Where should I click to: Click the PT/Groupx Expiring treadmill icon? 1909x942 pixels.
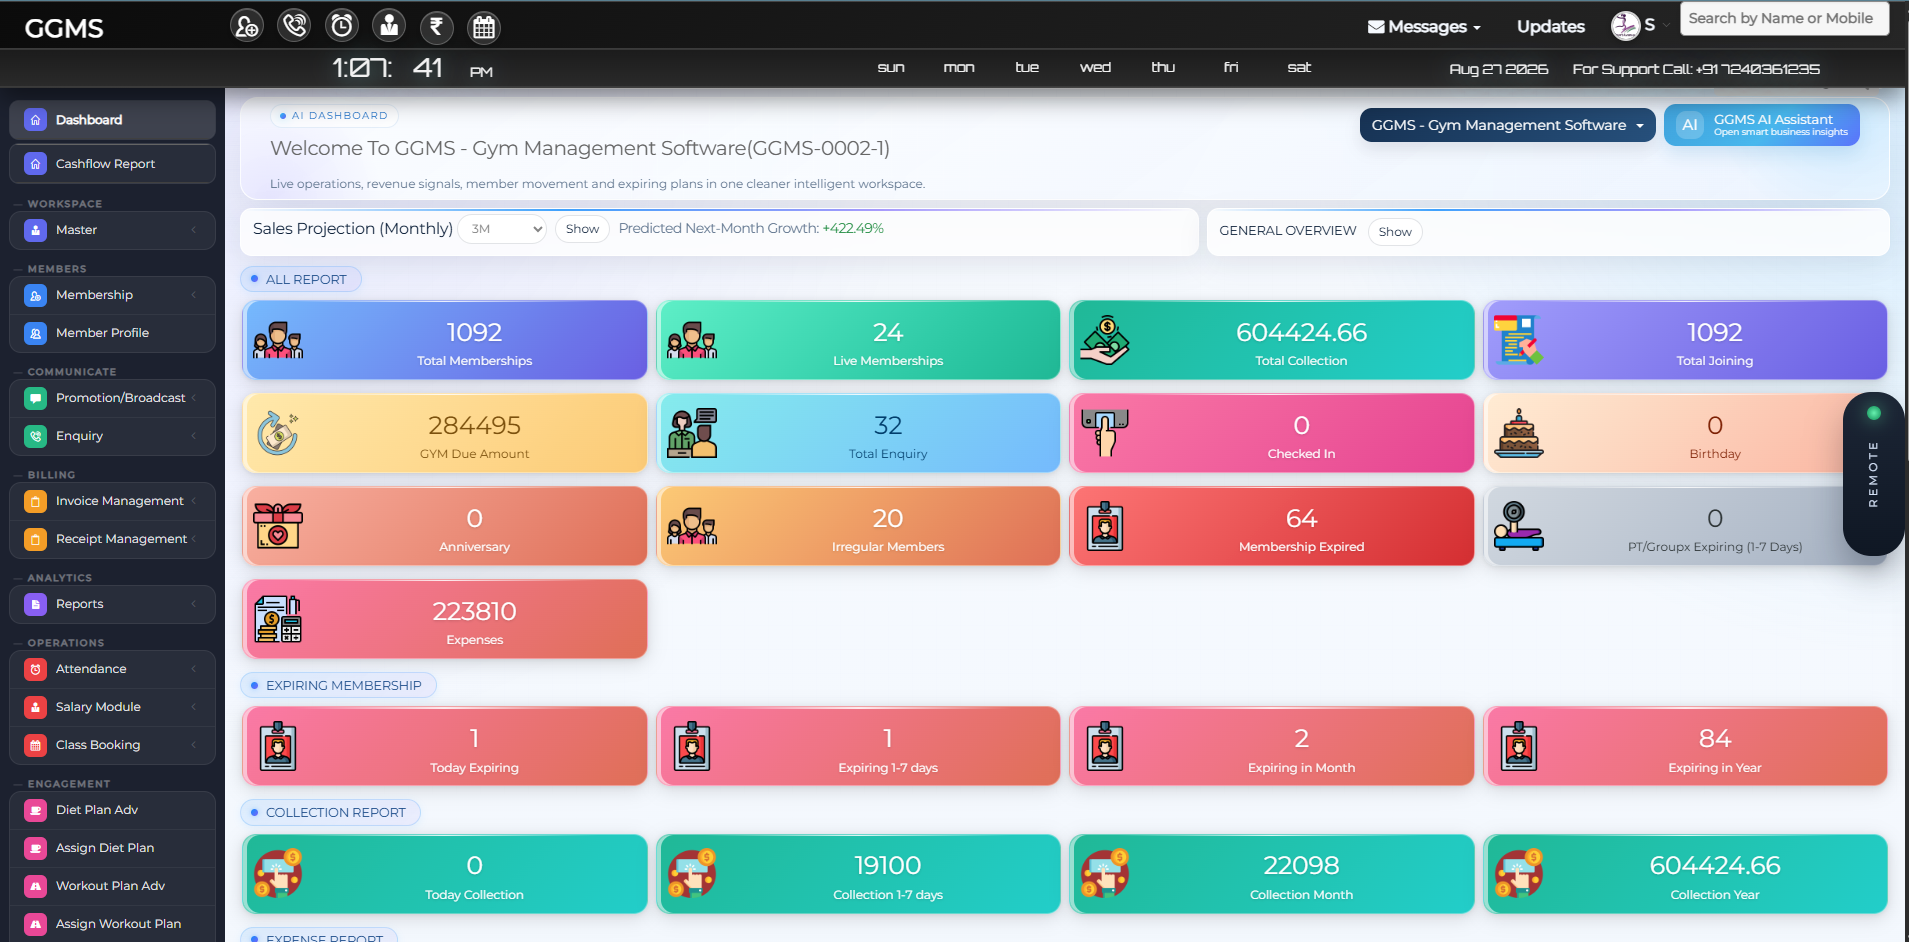(1518, 526)
